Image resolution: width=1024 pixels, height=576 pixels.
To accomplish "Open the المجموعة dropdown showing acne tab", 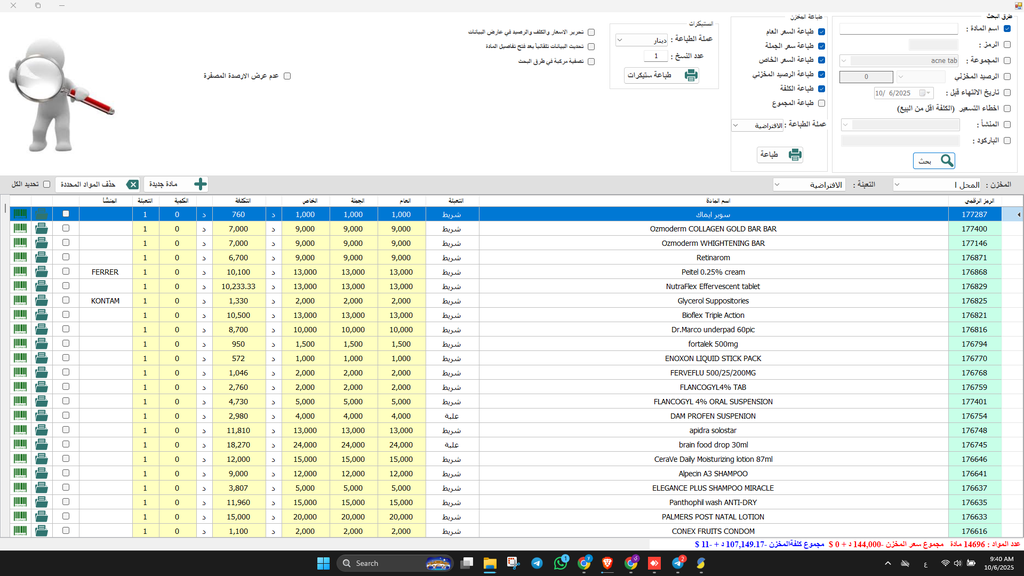I will tap(844, 61).
